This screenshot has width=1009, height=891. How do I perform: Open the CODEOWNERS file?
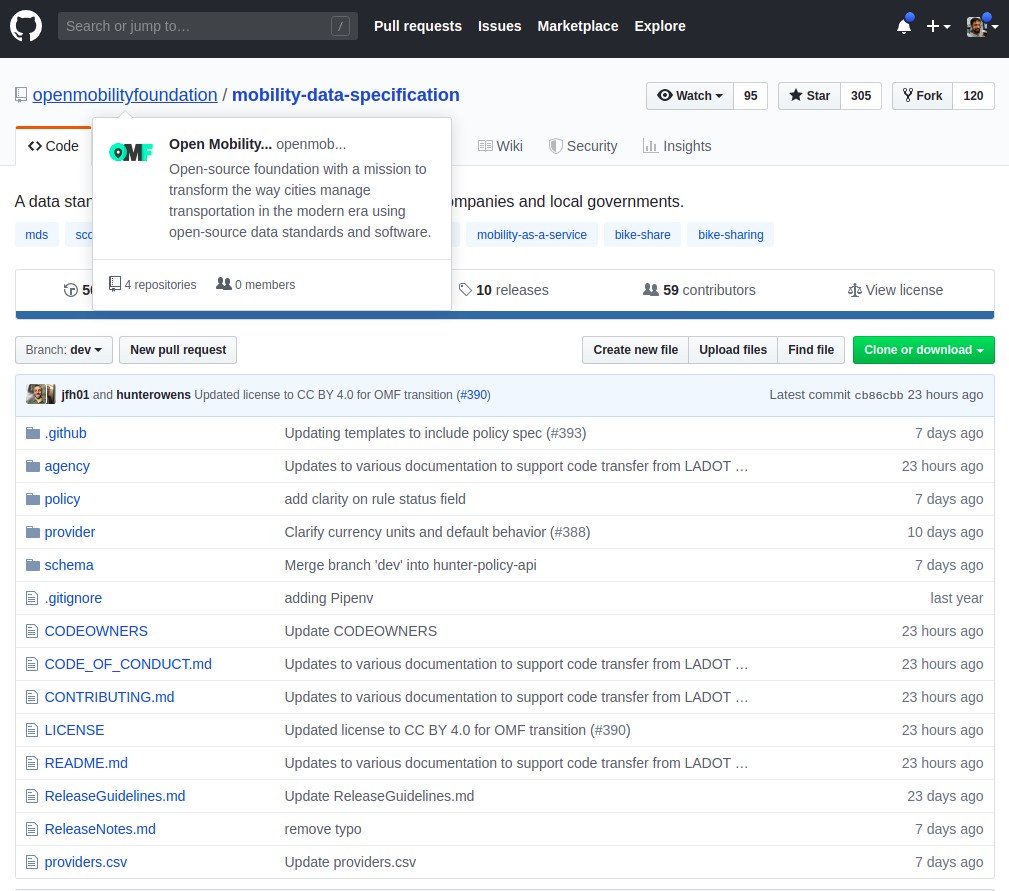(96, 631)
